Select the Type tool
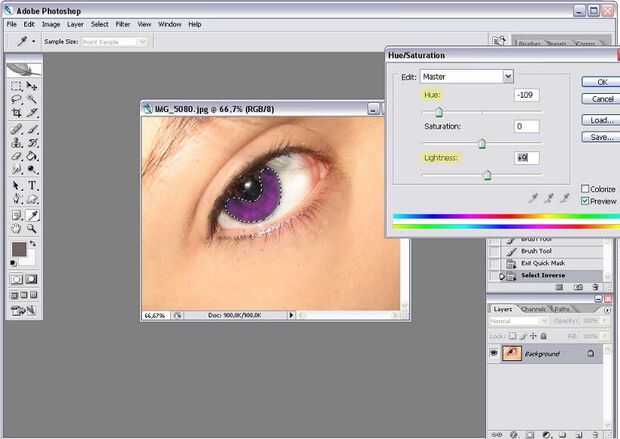 pyautogui.click(x=32, y=185)
